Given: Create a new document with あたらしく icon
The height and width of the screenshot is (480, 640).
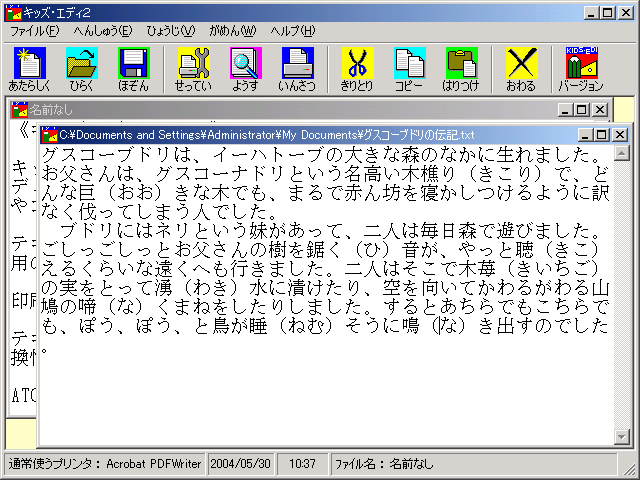Looking at the screenshot, I should tap(29, 69).
